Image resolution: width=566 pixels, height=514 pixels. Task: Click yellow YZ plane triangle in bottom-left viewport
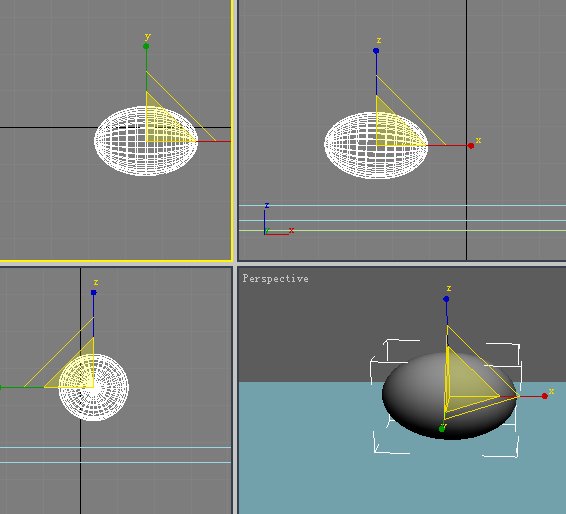(x=78, y=372)
